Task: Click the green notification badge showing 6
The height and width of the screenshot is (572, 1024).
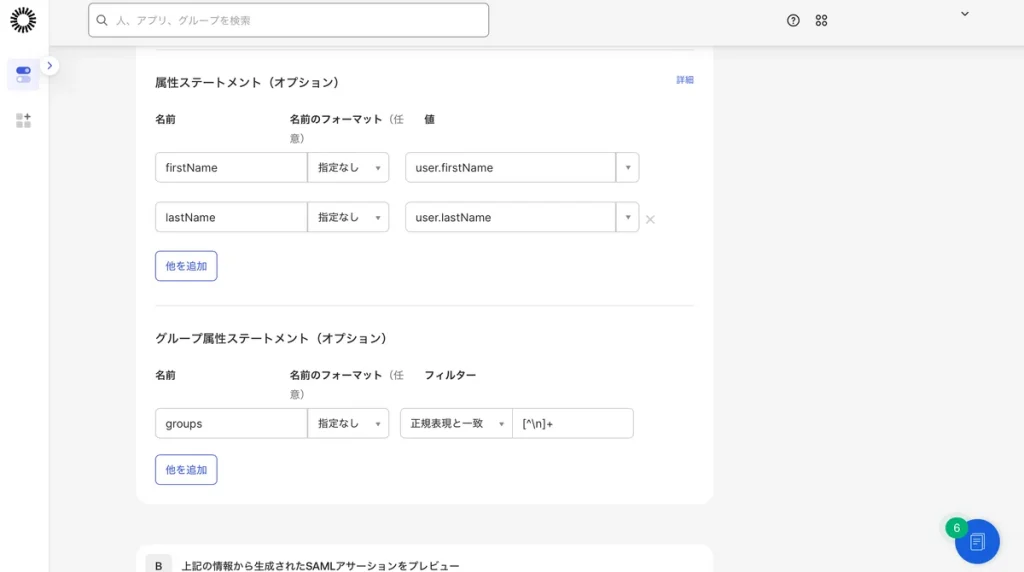Action: tap(956, 527)
